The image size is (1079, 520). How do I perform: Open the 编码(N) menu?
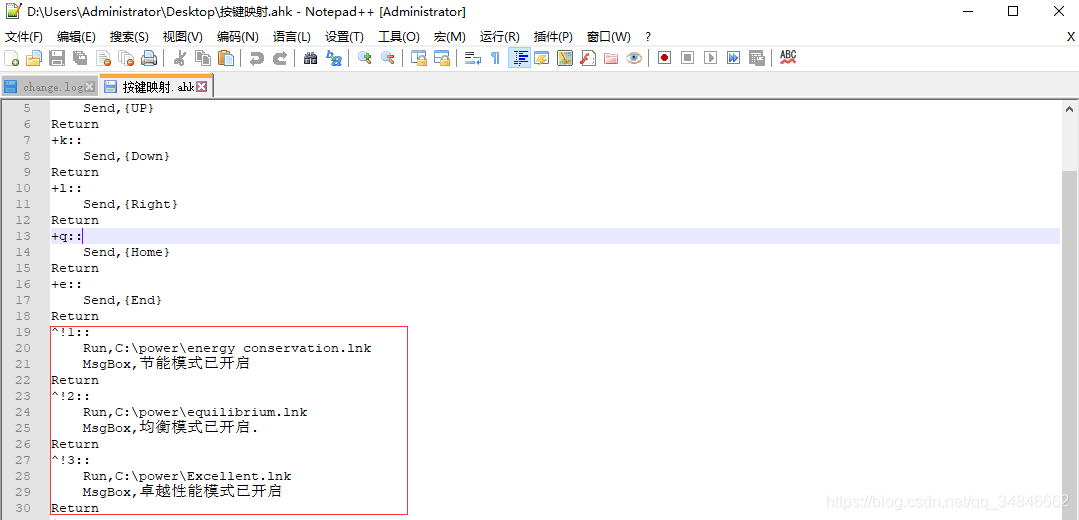point(238,36)
